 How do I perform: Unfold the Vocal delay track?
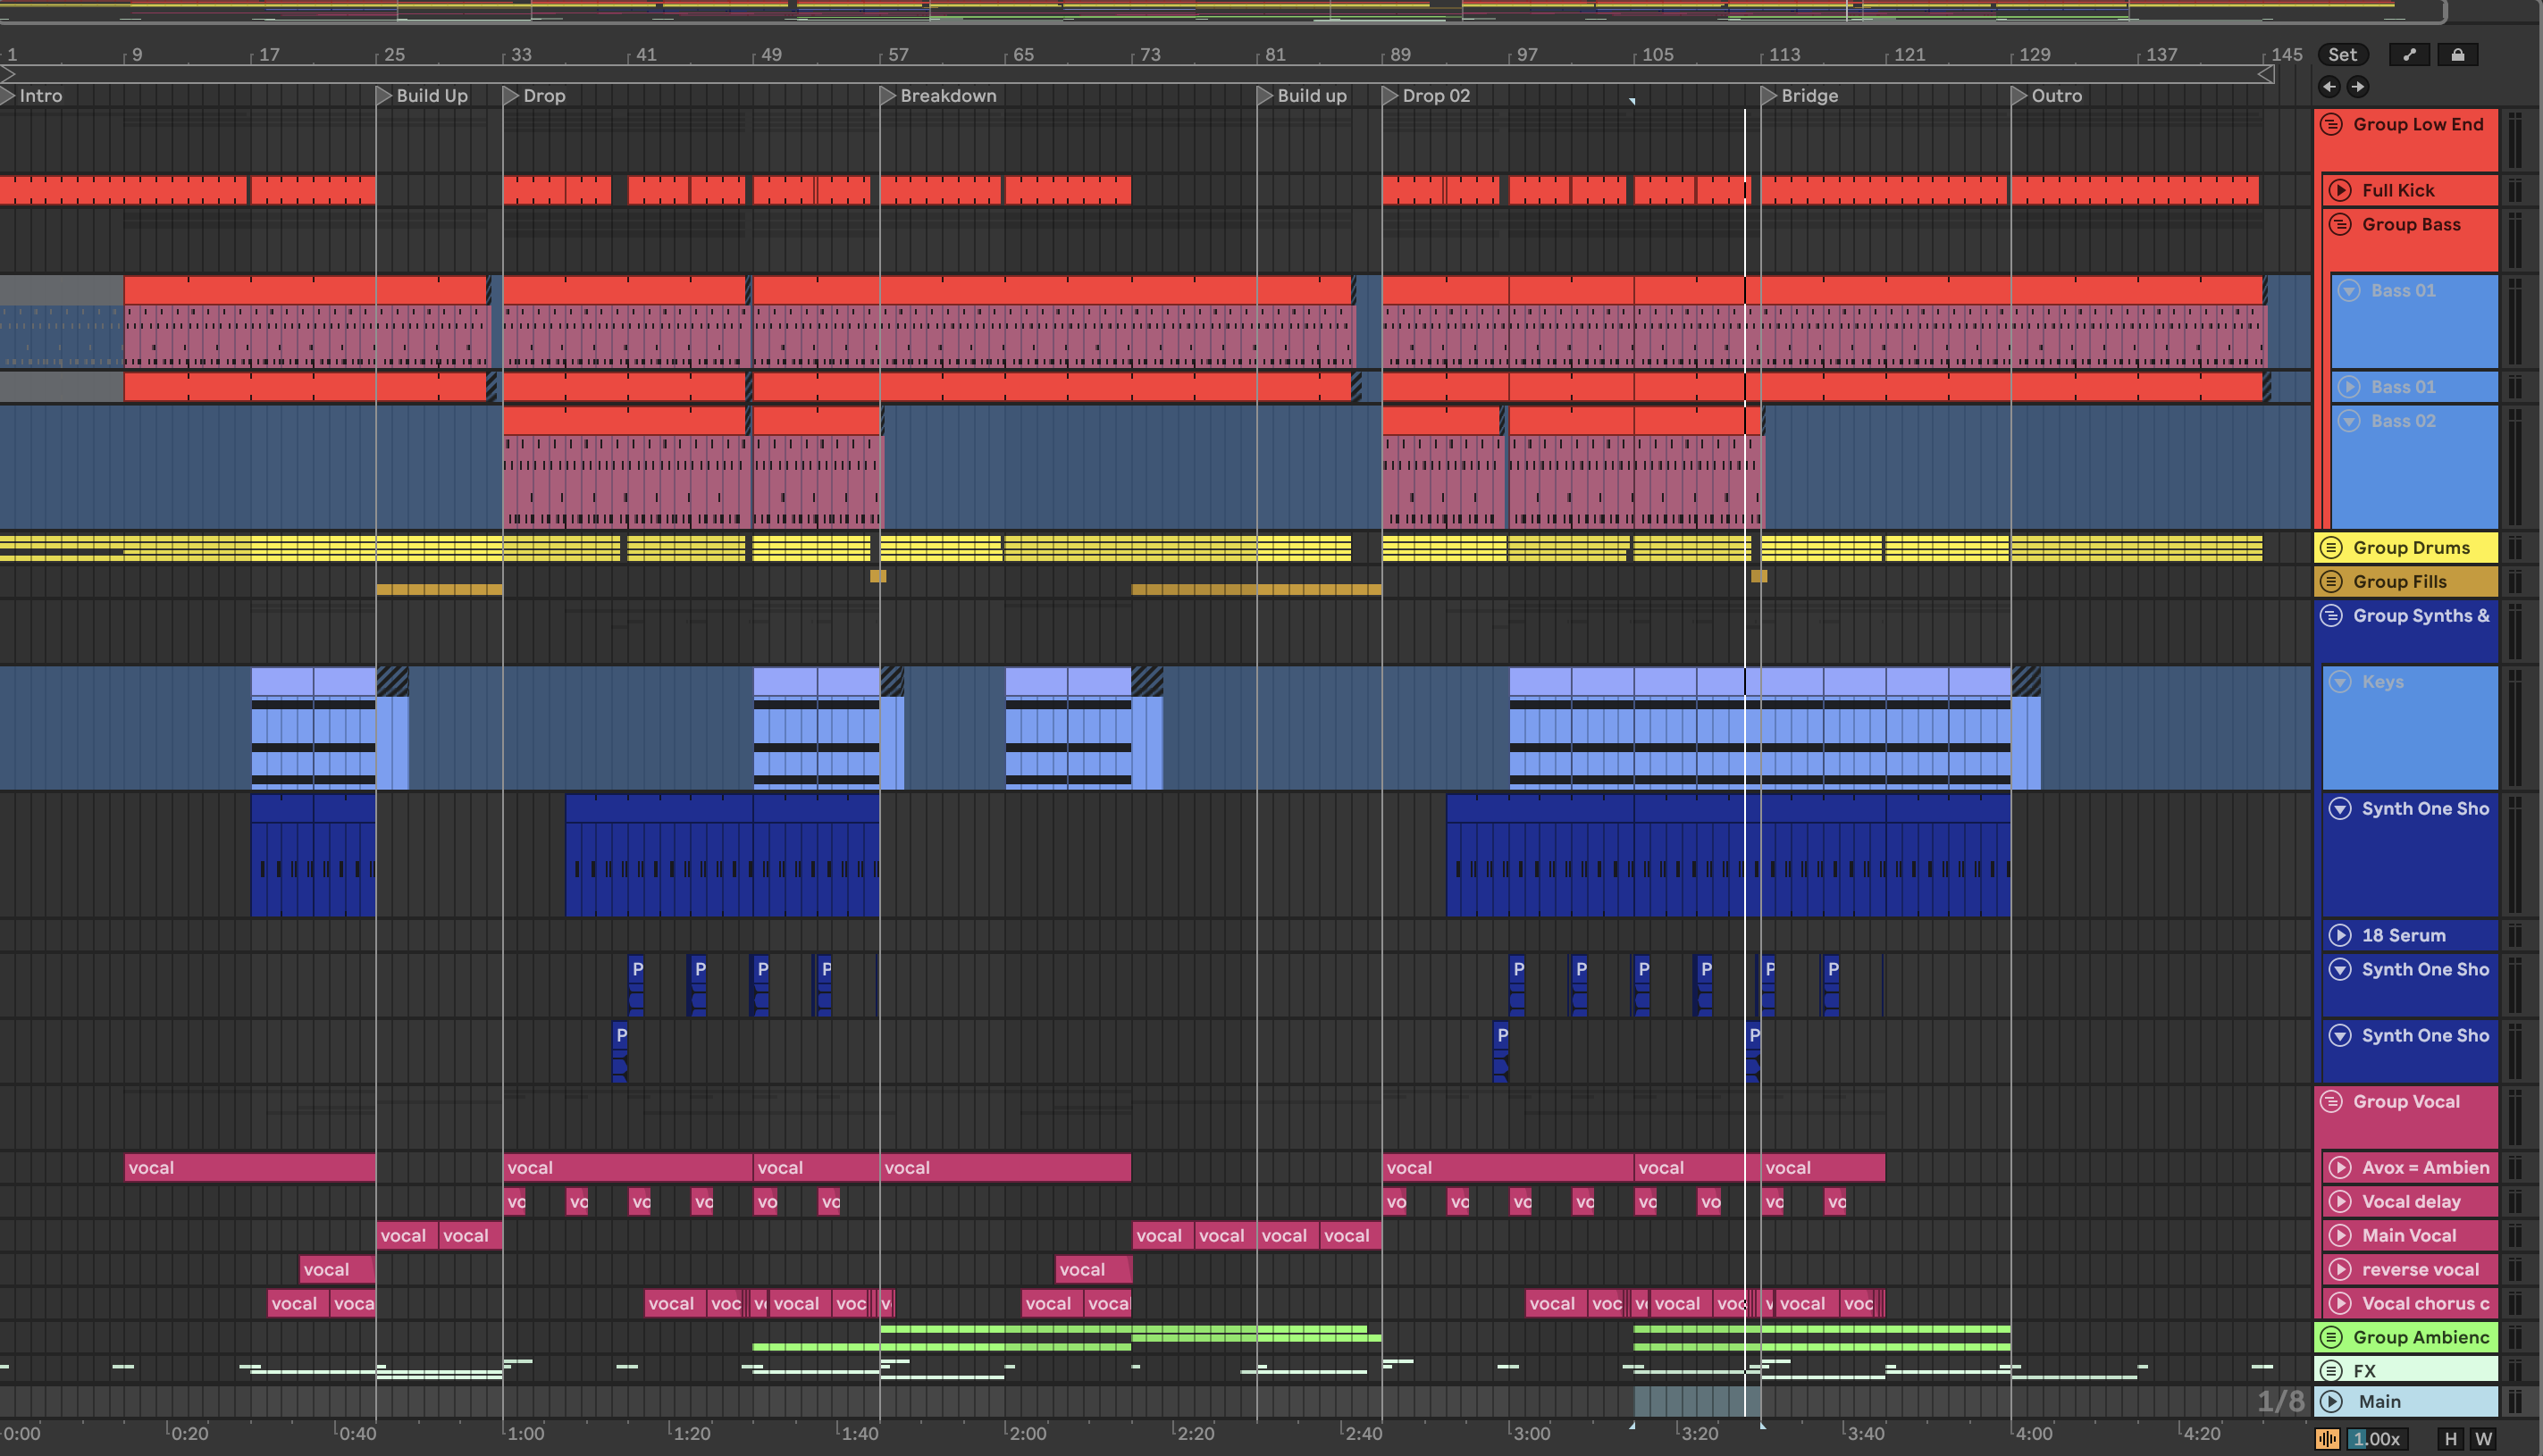pos(2340,1202)
